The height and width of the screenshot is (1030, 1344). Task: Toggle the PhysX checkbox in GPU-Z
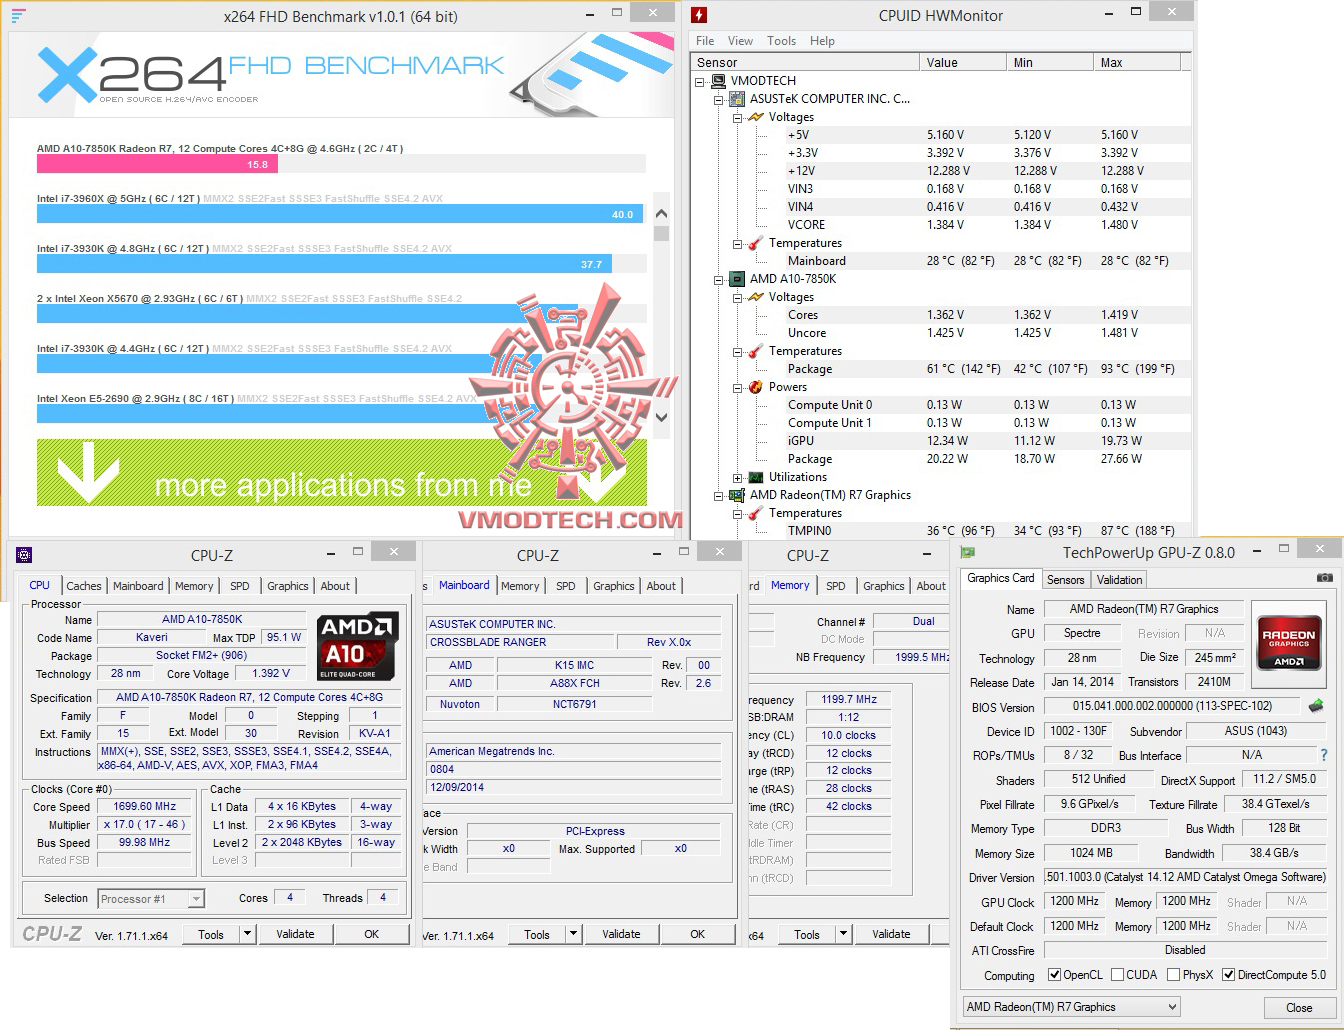coord(1174,975)
